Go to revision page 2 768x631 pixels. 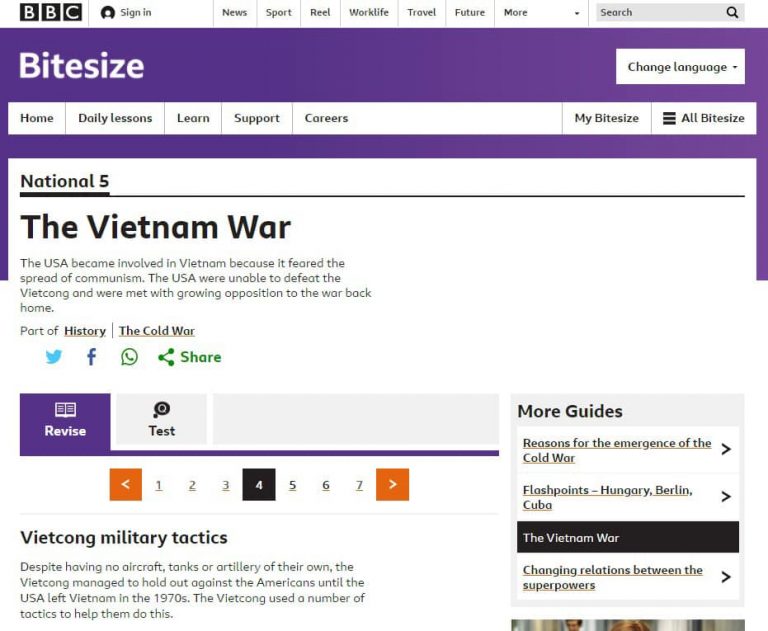(192, 485)
